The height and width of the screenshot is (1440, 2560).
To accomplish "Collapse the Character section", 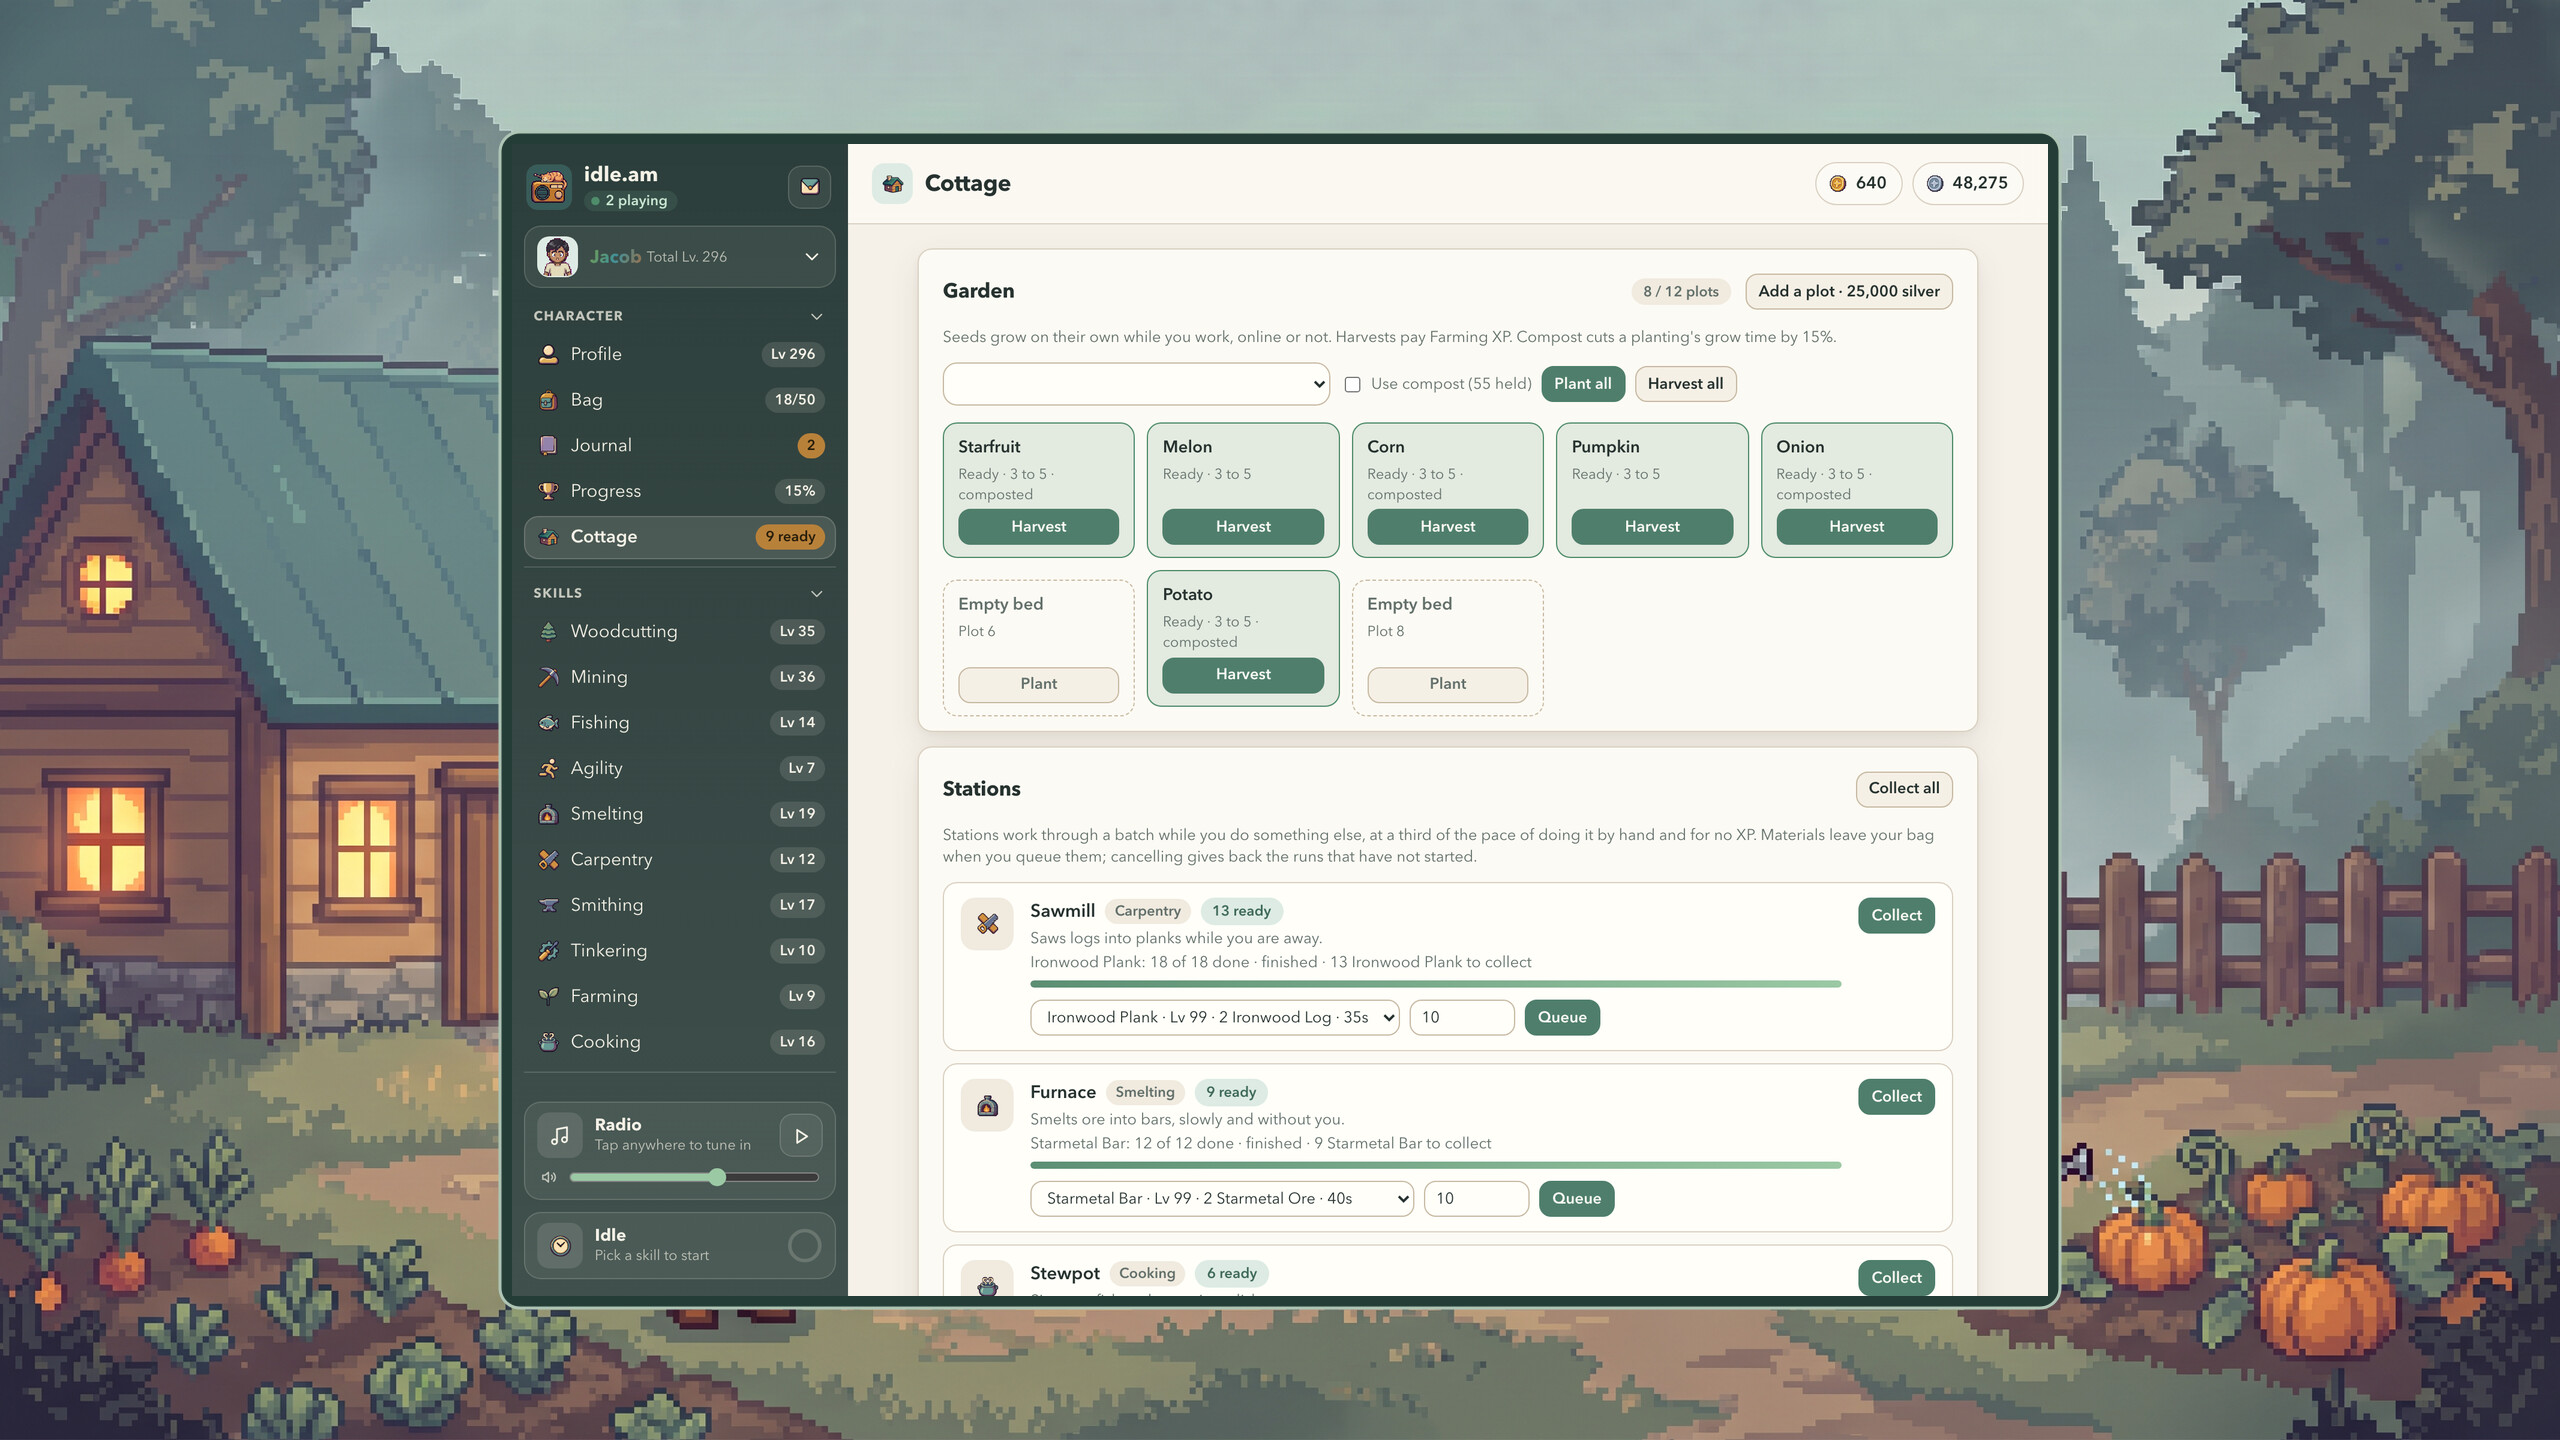I will [816, 316].
